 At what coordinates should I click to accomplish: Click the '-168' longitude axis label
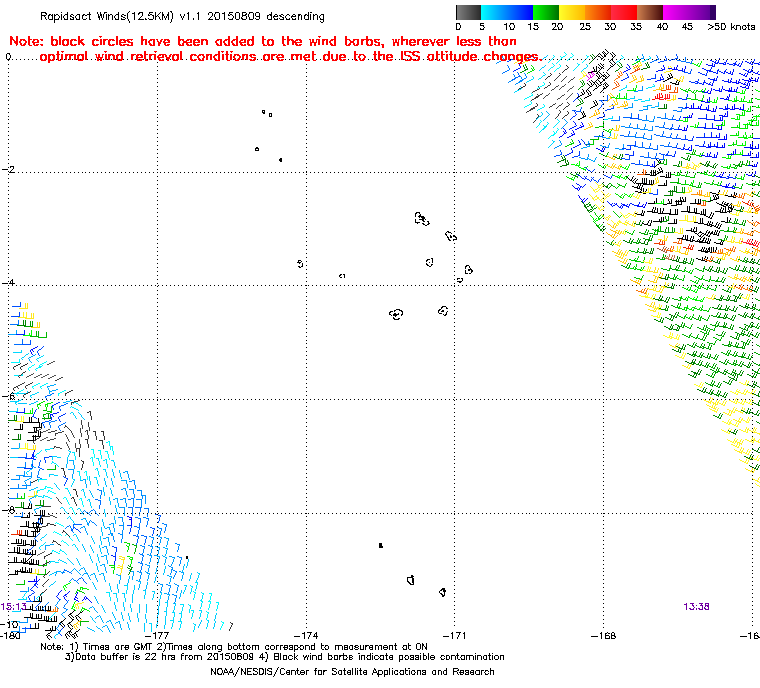click(x=603, y=636)
